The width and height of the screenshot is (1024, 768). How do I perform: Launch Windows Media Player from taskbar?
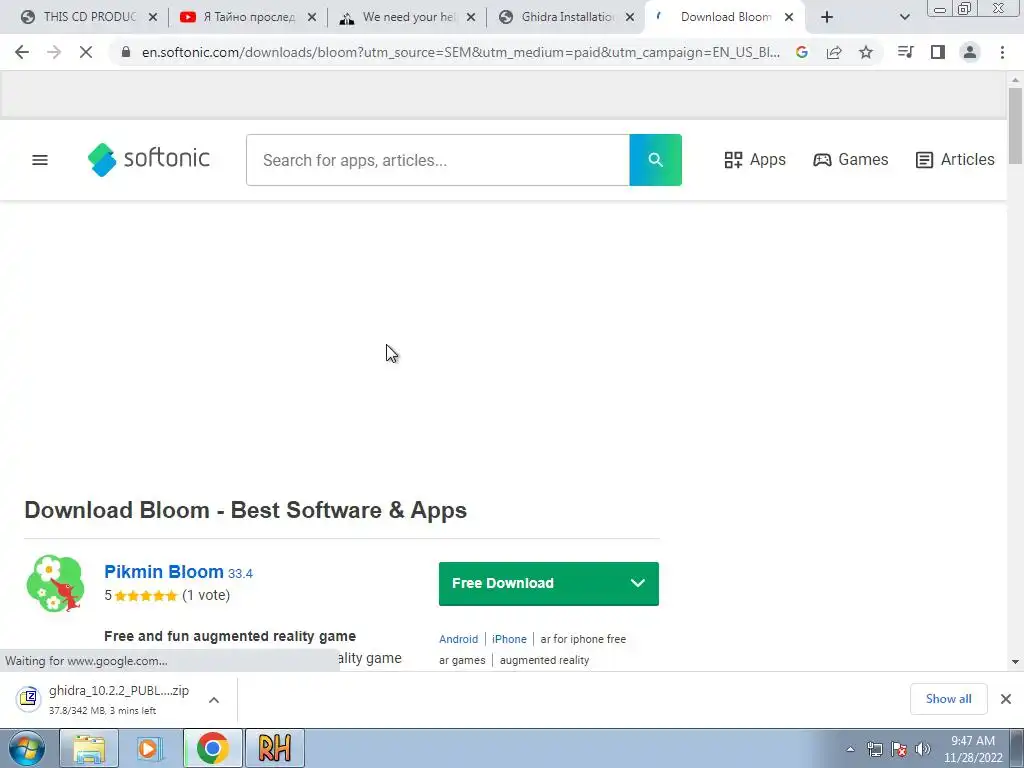point(150,748)
